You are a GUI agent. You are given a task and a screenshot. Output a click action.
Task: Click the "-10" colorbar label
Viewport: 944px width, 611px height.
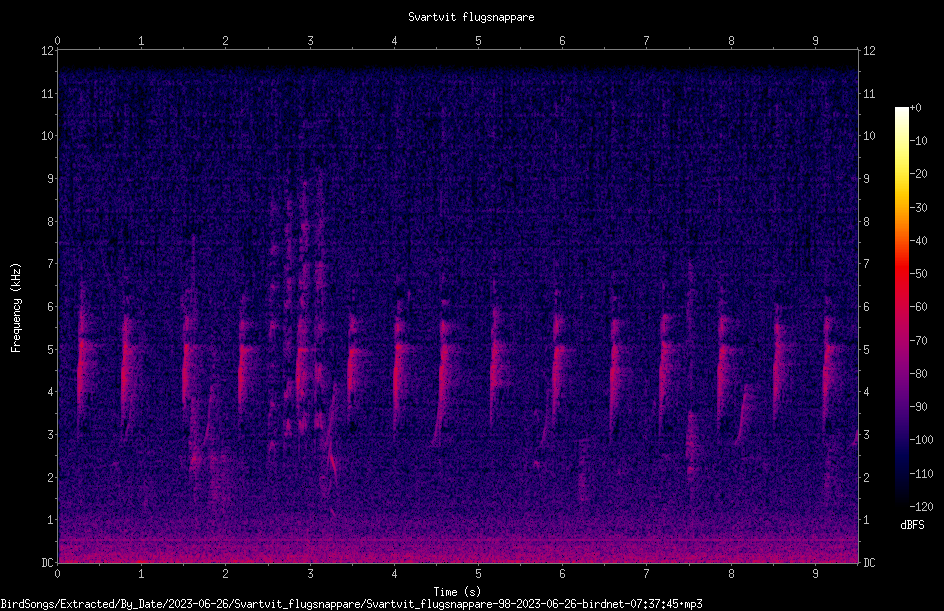[918, 141]
